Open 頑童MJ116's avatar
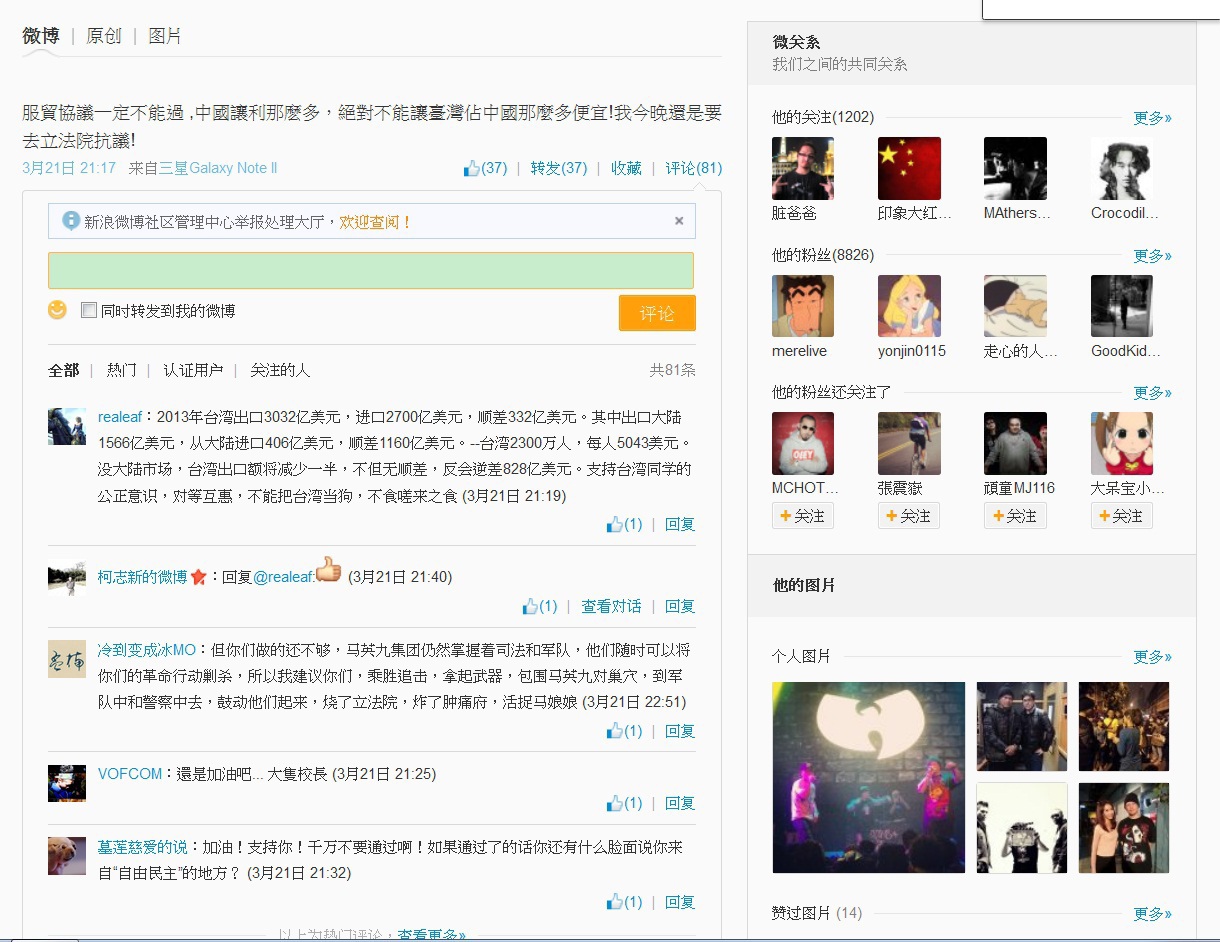Viewport: 1220px width, 942px height. (1015, 443)
